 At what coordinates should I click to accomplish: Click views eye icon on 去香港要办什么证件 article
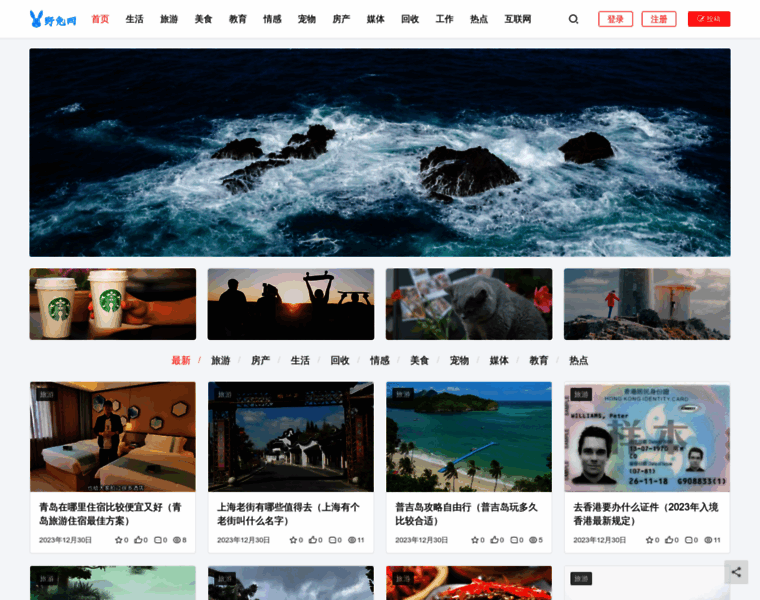pos(708,540)
